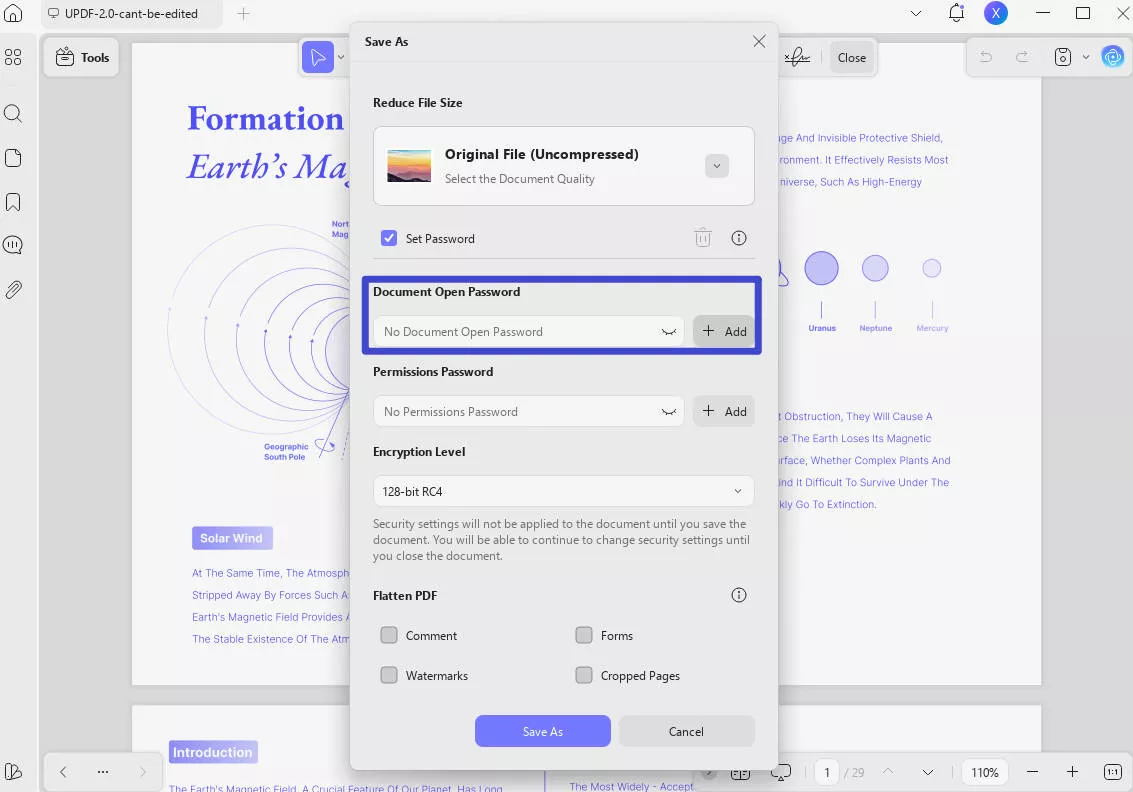Open the notification bell icon
The height and width of the screenshot is (792, 1133).
pyautogui.click(x=956, y=13)
